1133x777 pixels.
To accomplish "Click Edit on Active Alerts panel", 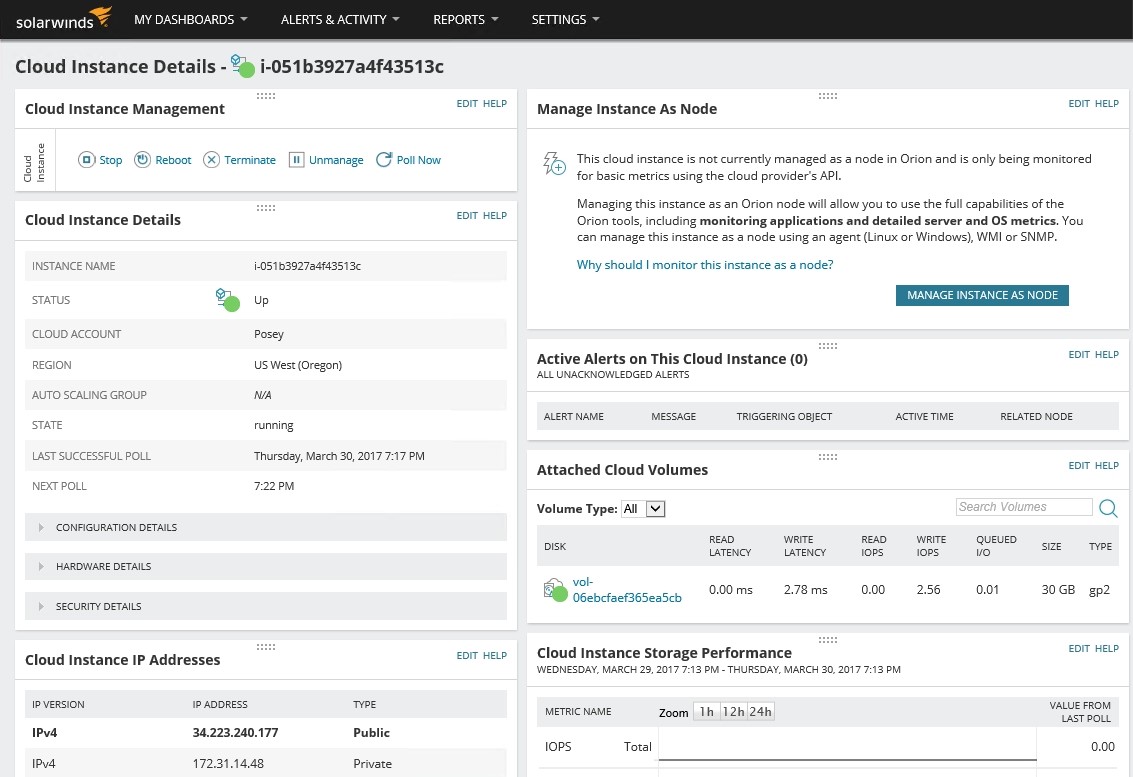I will tap(1079, 354).
